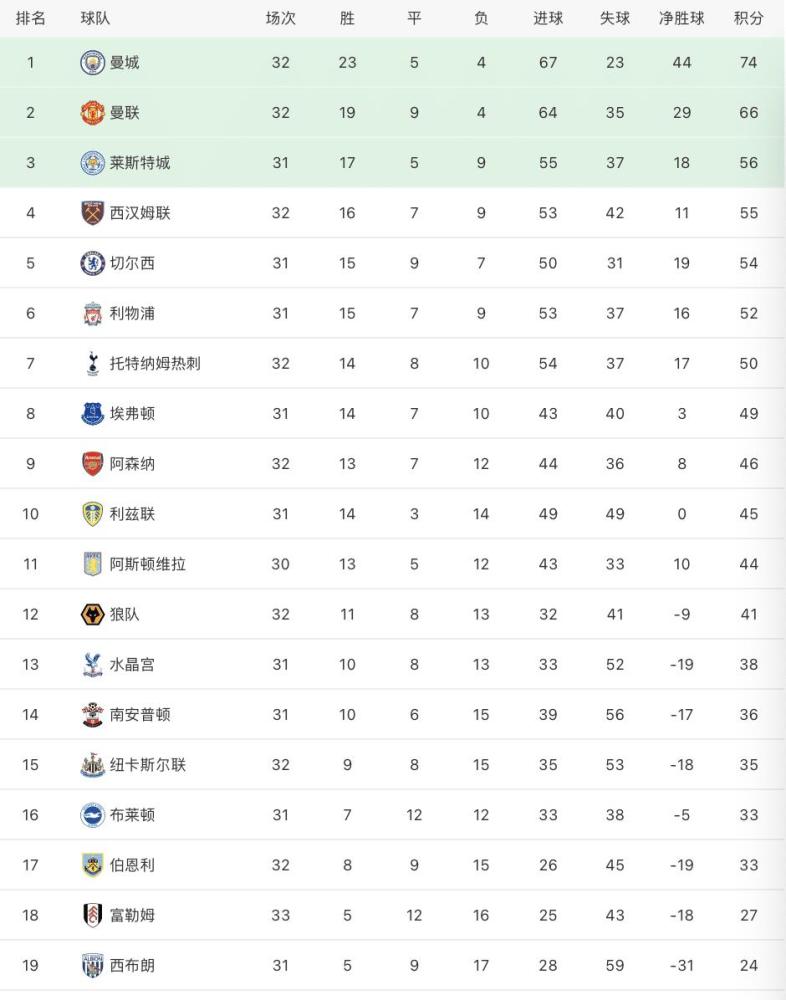Click the 水晶宫 team name
786x1000 pixels.
pos(132,665)
